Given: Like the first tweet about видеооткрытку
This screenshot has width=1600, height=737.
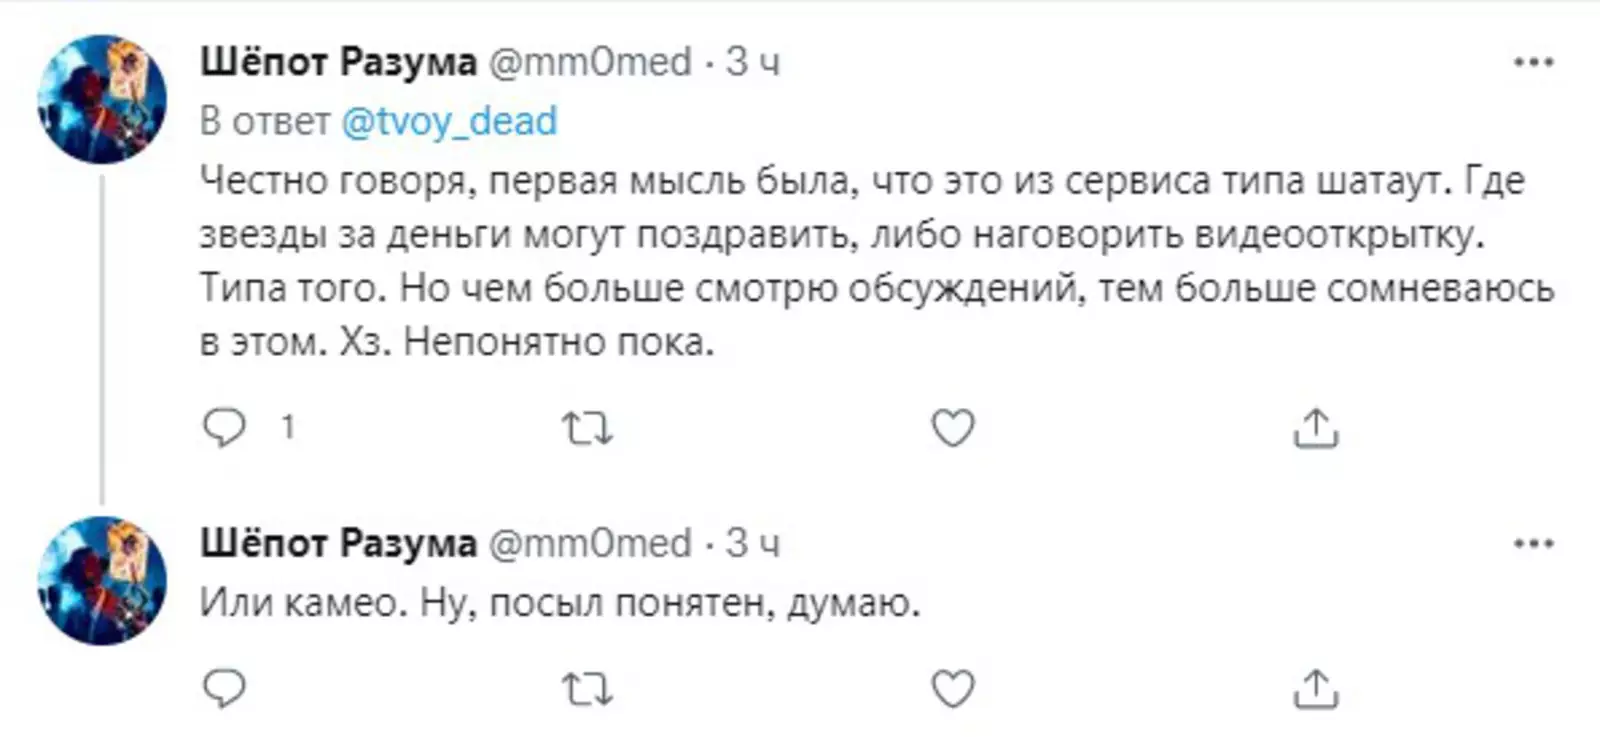Looking at the screenshot, I should 952,429.
